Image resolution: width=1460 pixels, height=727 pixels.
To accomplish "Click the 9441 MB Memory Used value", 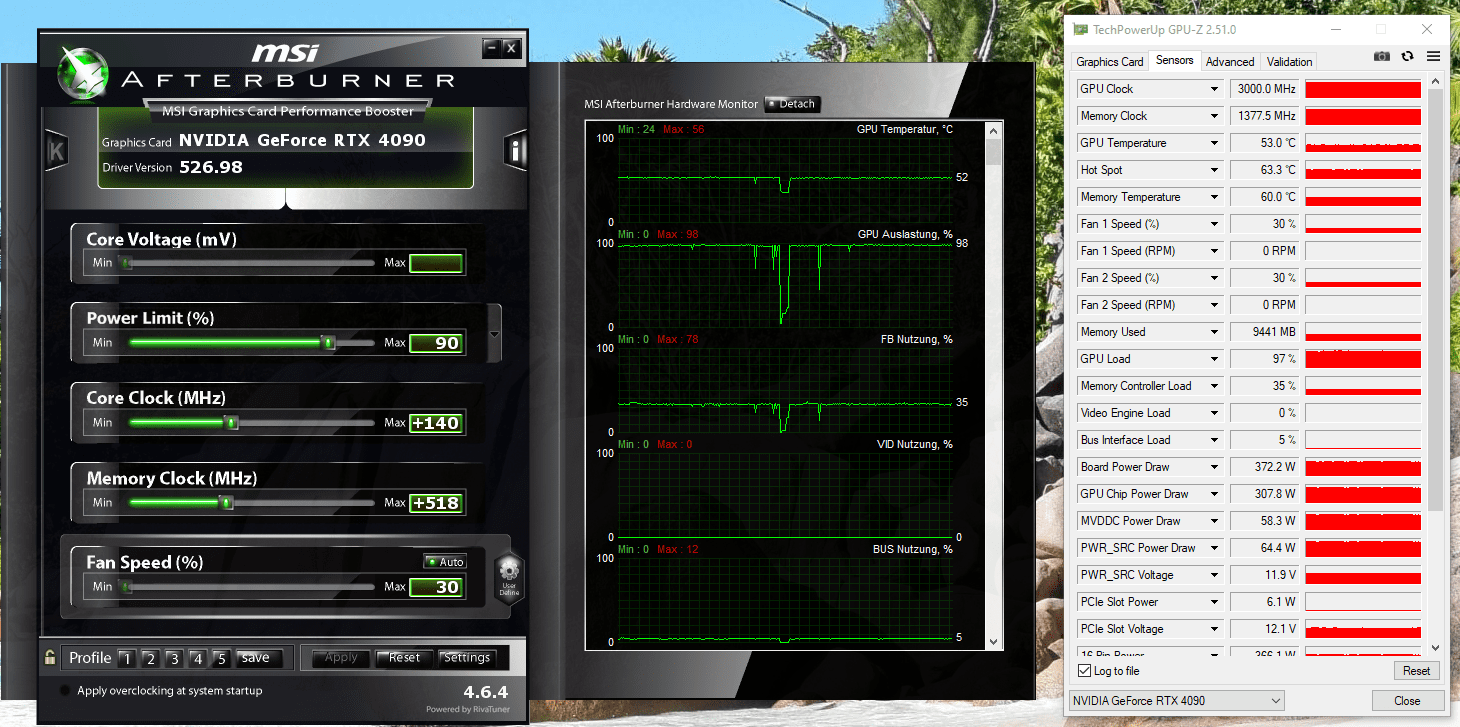I will click(x=1264, y=332).
